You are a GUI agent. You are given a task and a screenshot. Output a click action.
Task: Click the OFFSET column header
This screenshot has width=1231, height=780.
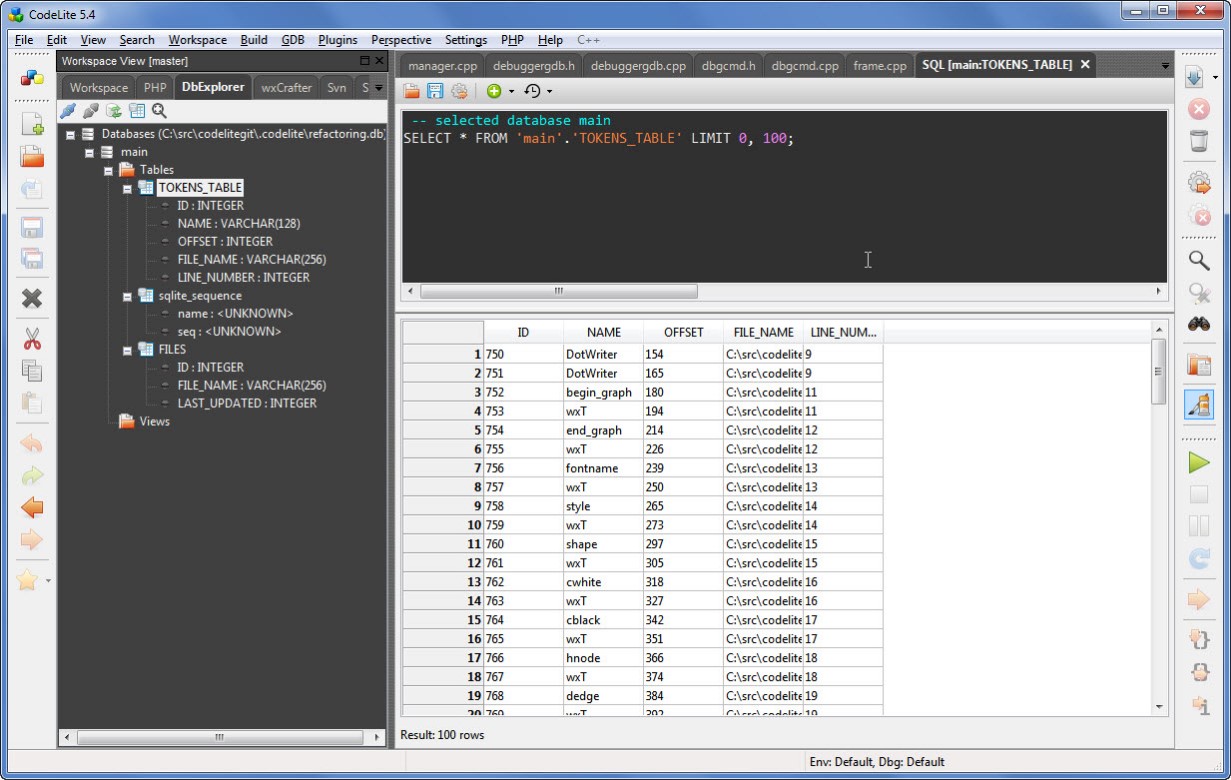(683, 332)
